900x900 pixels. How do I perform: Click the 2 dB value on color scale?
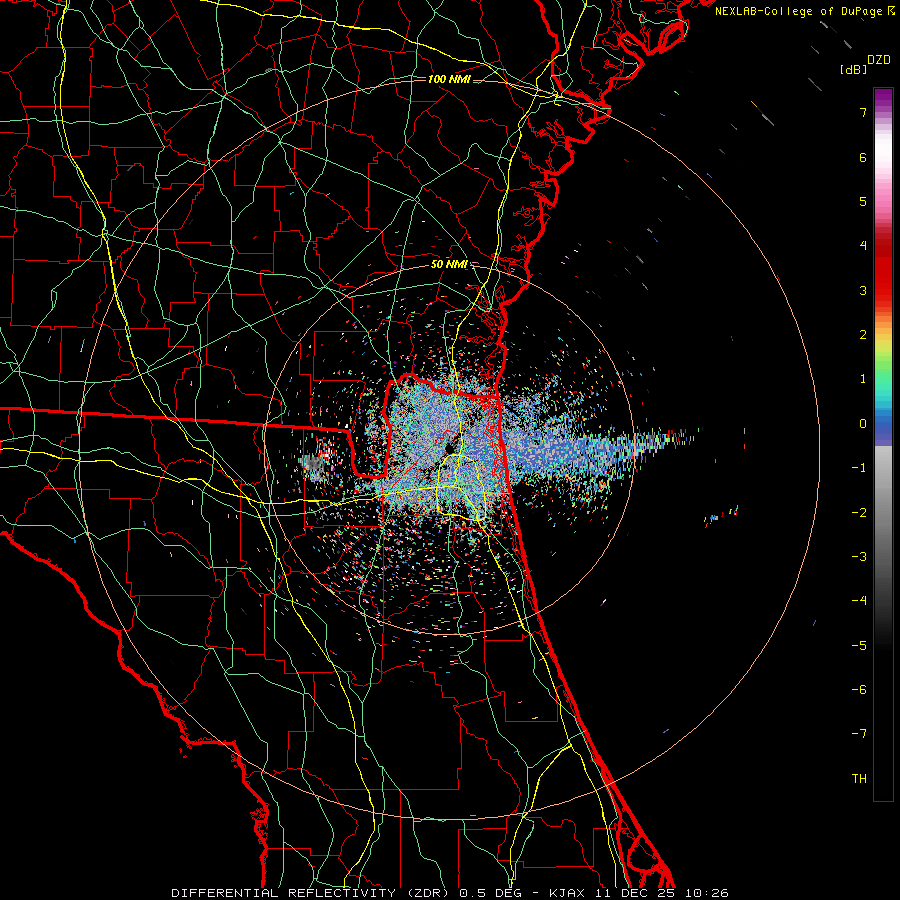[863, 335]
